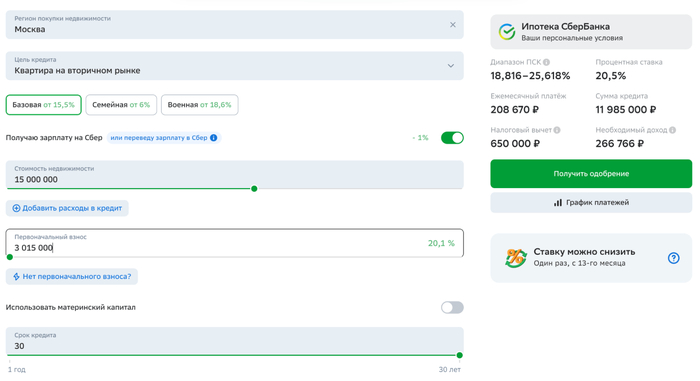This screenshot has height=381, width=700.
Task: Enable the материнский капитал toggle
Action: pyautogui.click(x=452, y=307)
